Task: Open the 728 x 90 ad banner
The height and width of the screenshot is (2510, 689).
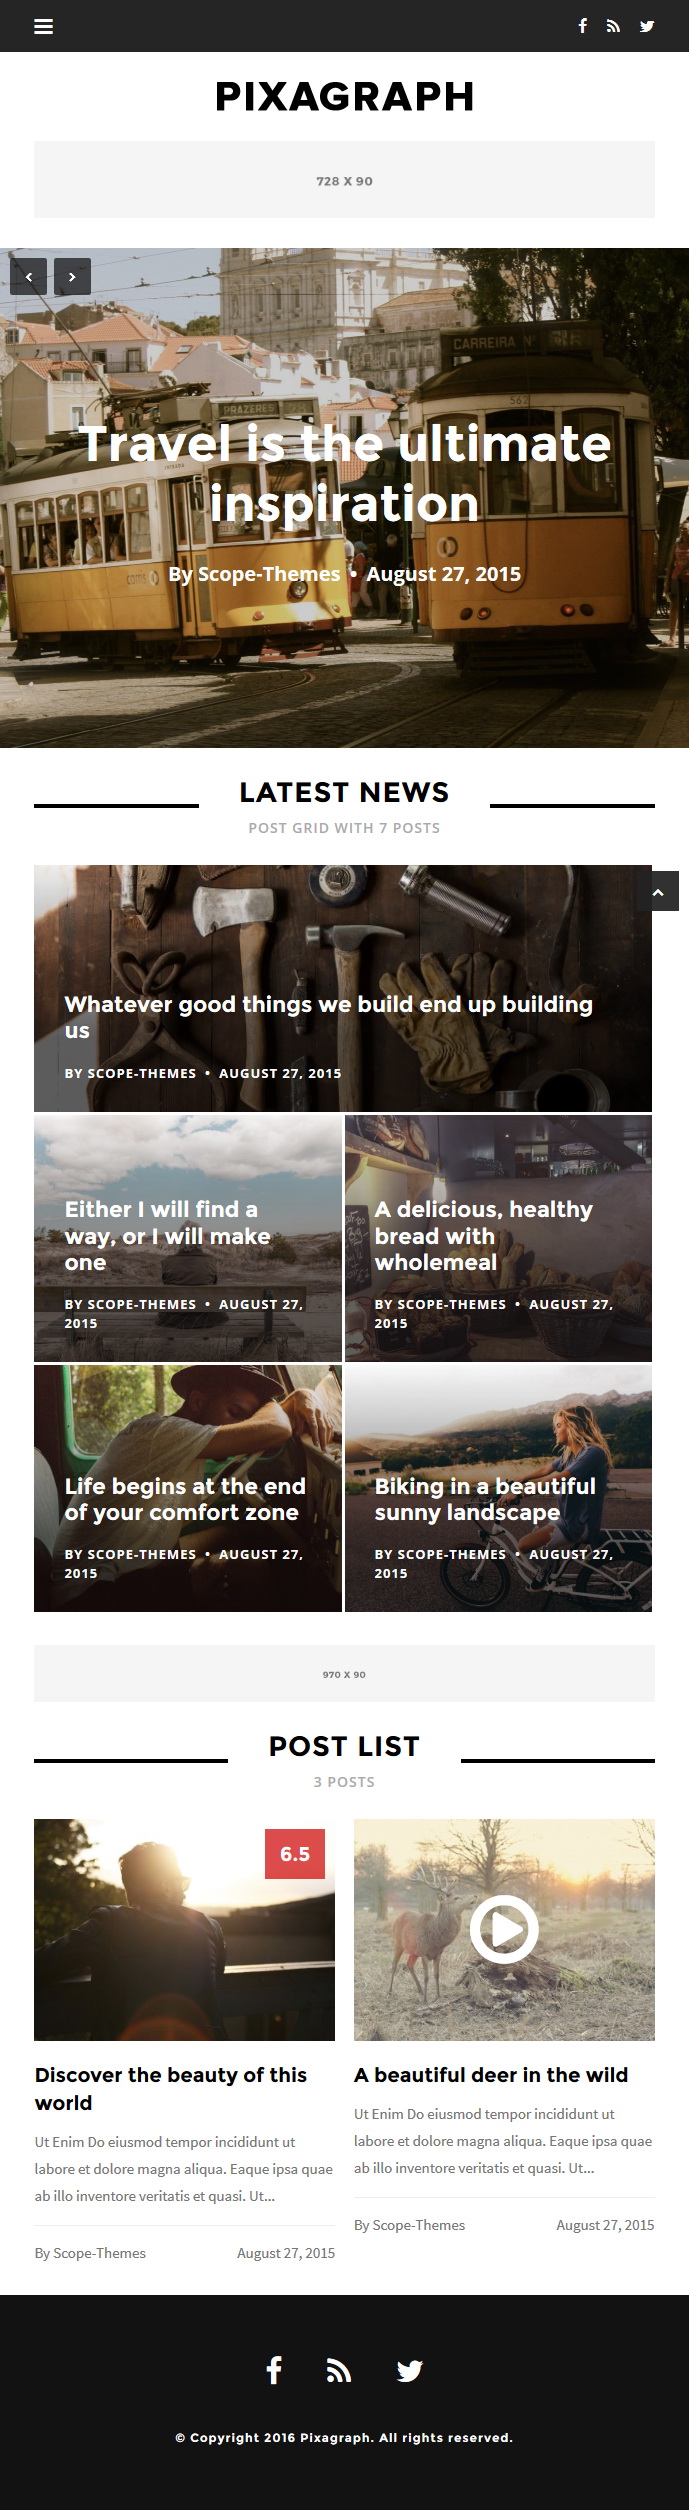Action: tap(344, 180)
